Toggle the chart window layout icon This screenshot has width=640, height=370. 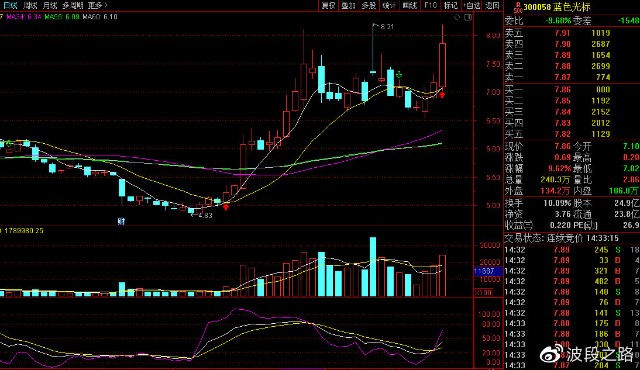tap(468, 17)
